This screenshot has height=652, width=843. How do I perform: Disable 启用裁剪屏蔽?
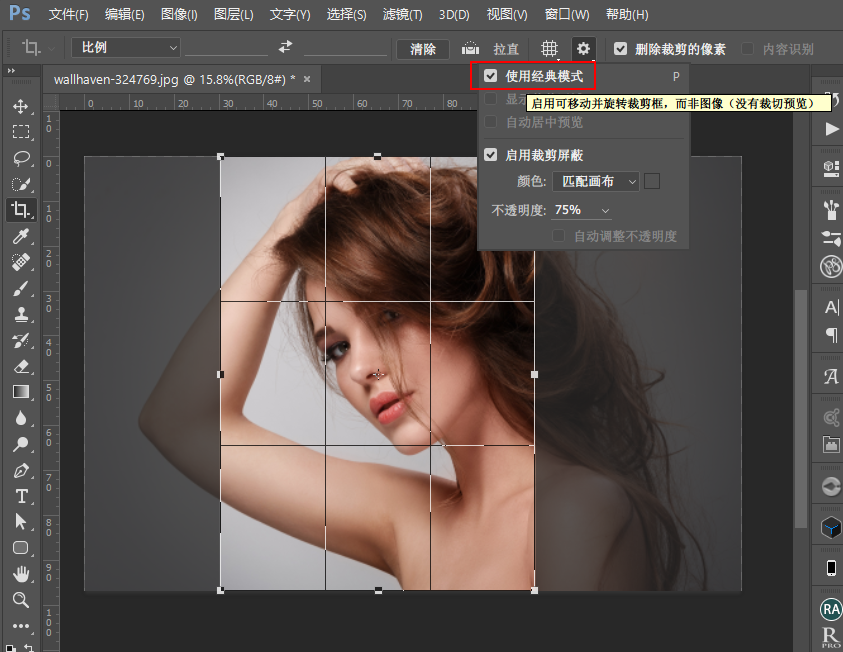point(489,155)
